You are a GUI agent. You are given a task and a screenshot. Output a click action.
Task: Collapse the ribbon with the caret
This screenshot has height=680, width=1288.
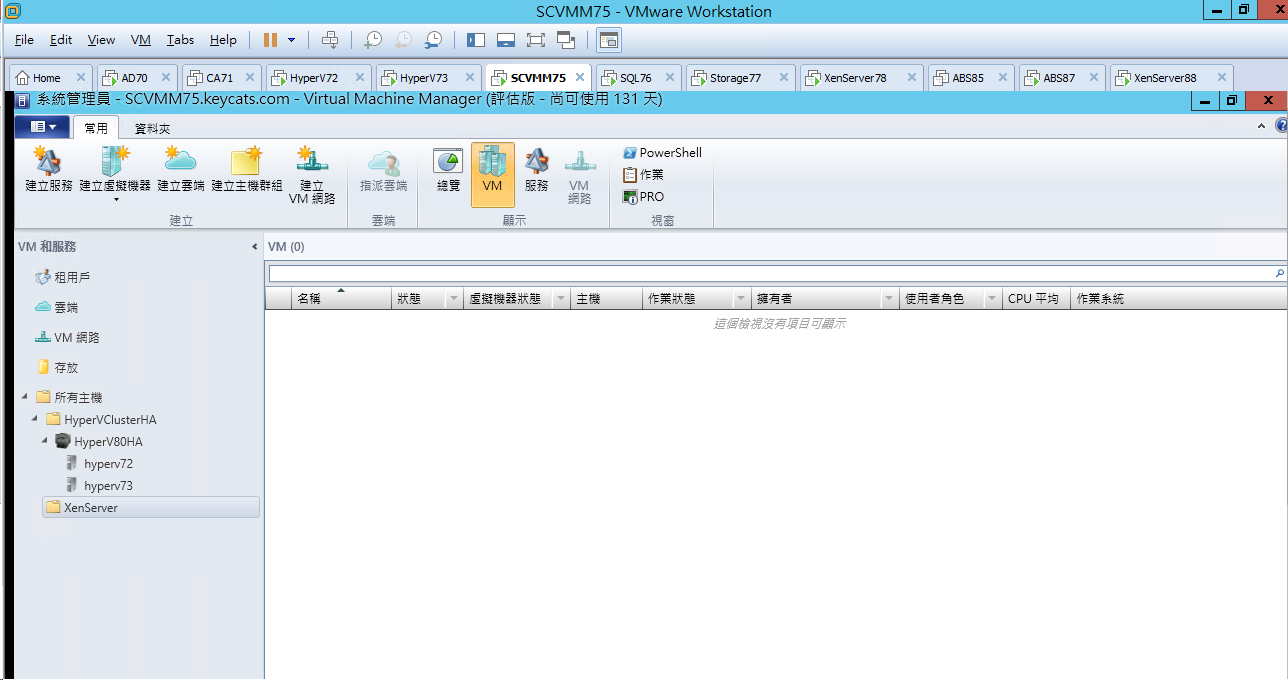point(1261,126)
